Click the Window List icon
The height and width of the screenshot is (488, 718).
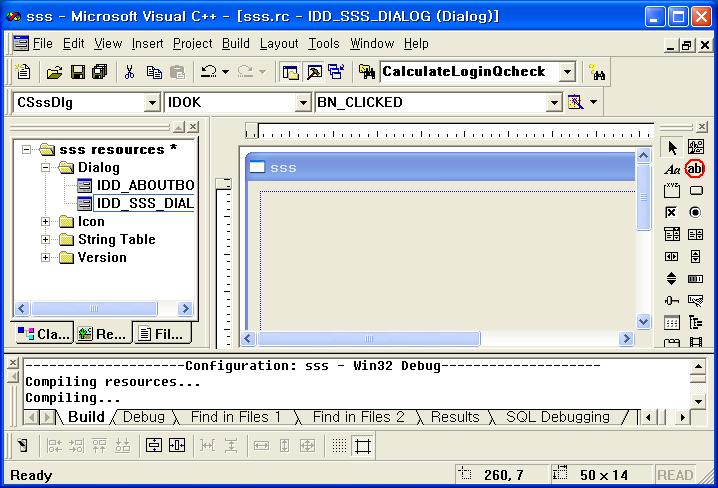tap(337, 72)
